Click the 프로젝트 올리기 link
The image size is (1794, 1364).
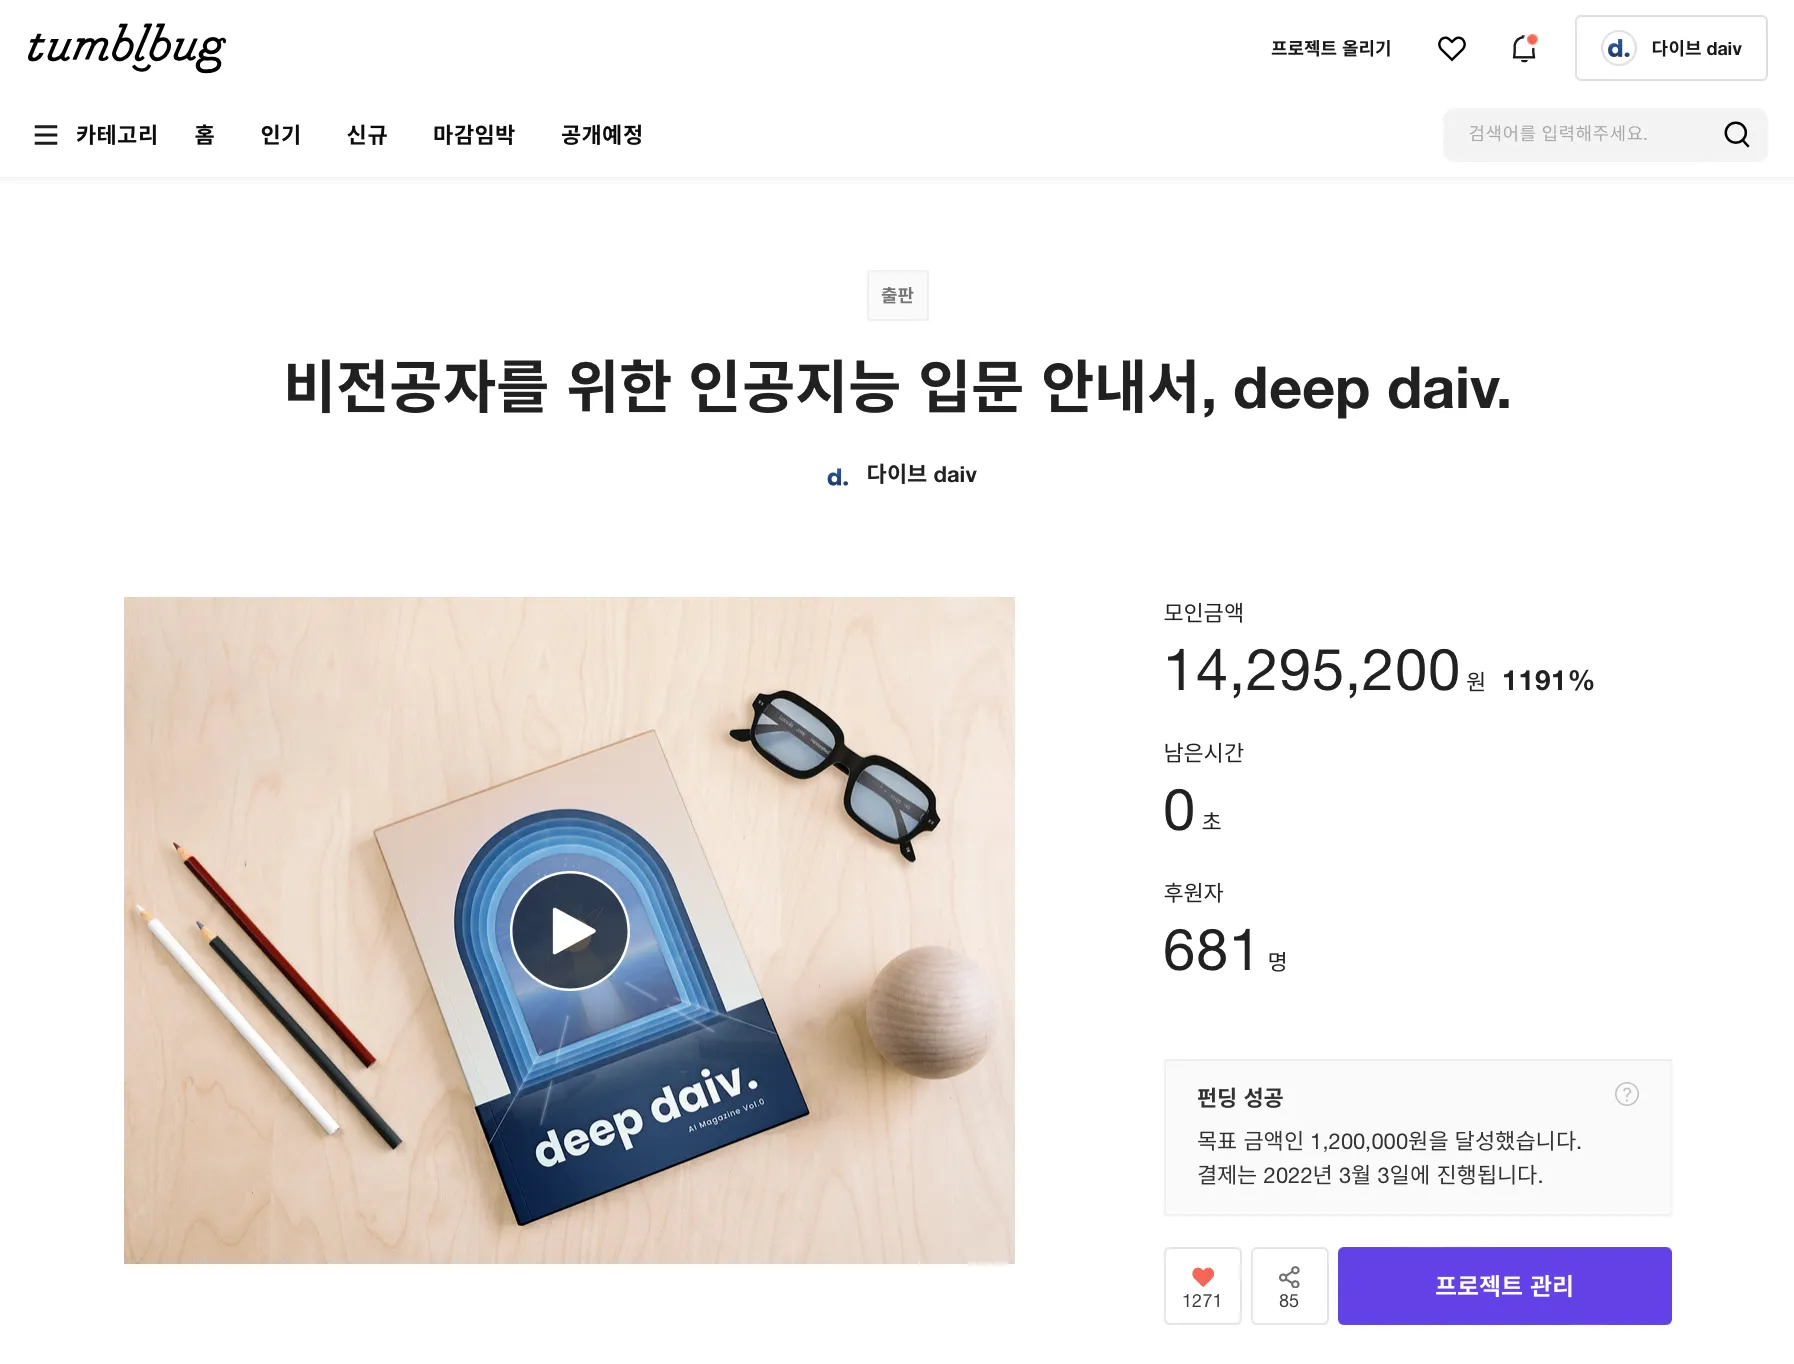click(1331, 48)
